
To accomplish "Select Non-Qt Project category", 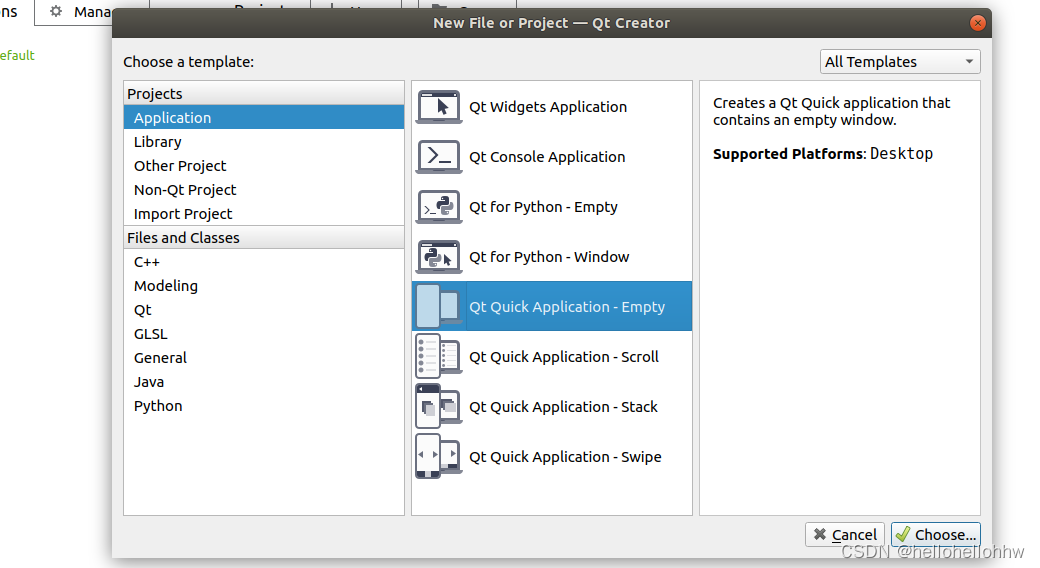I will coord(264,190).
